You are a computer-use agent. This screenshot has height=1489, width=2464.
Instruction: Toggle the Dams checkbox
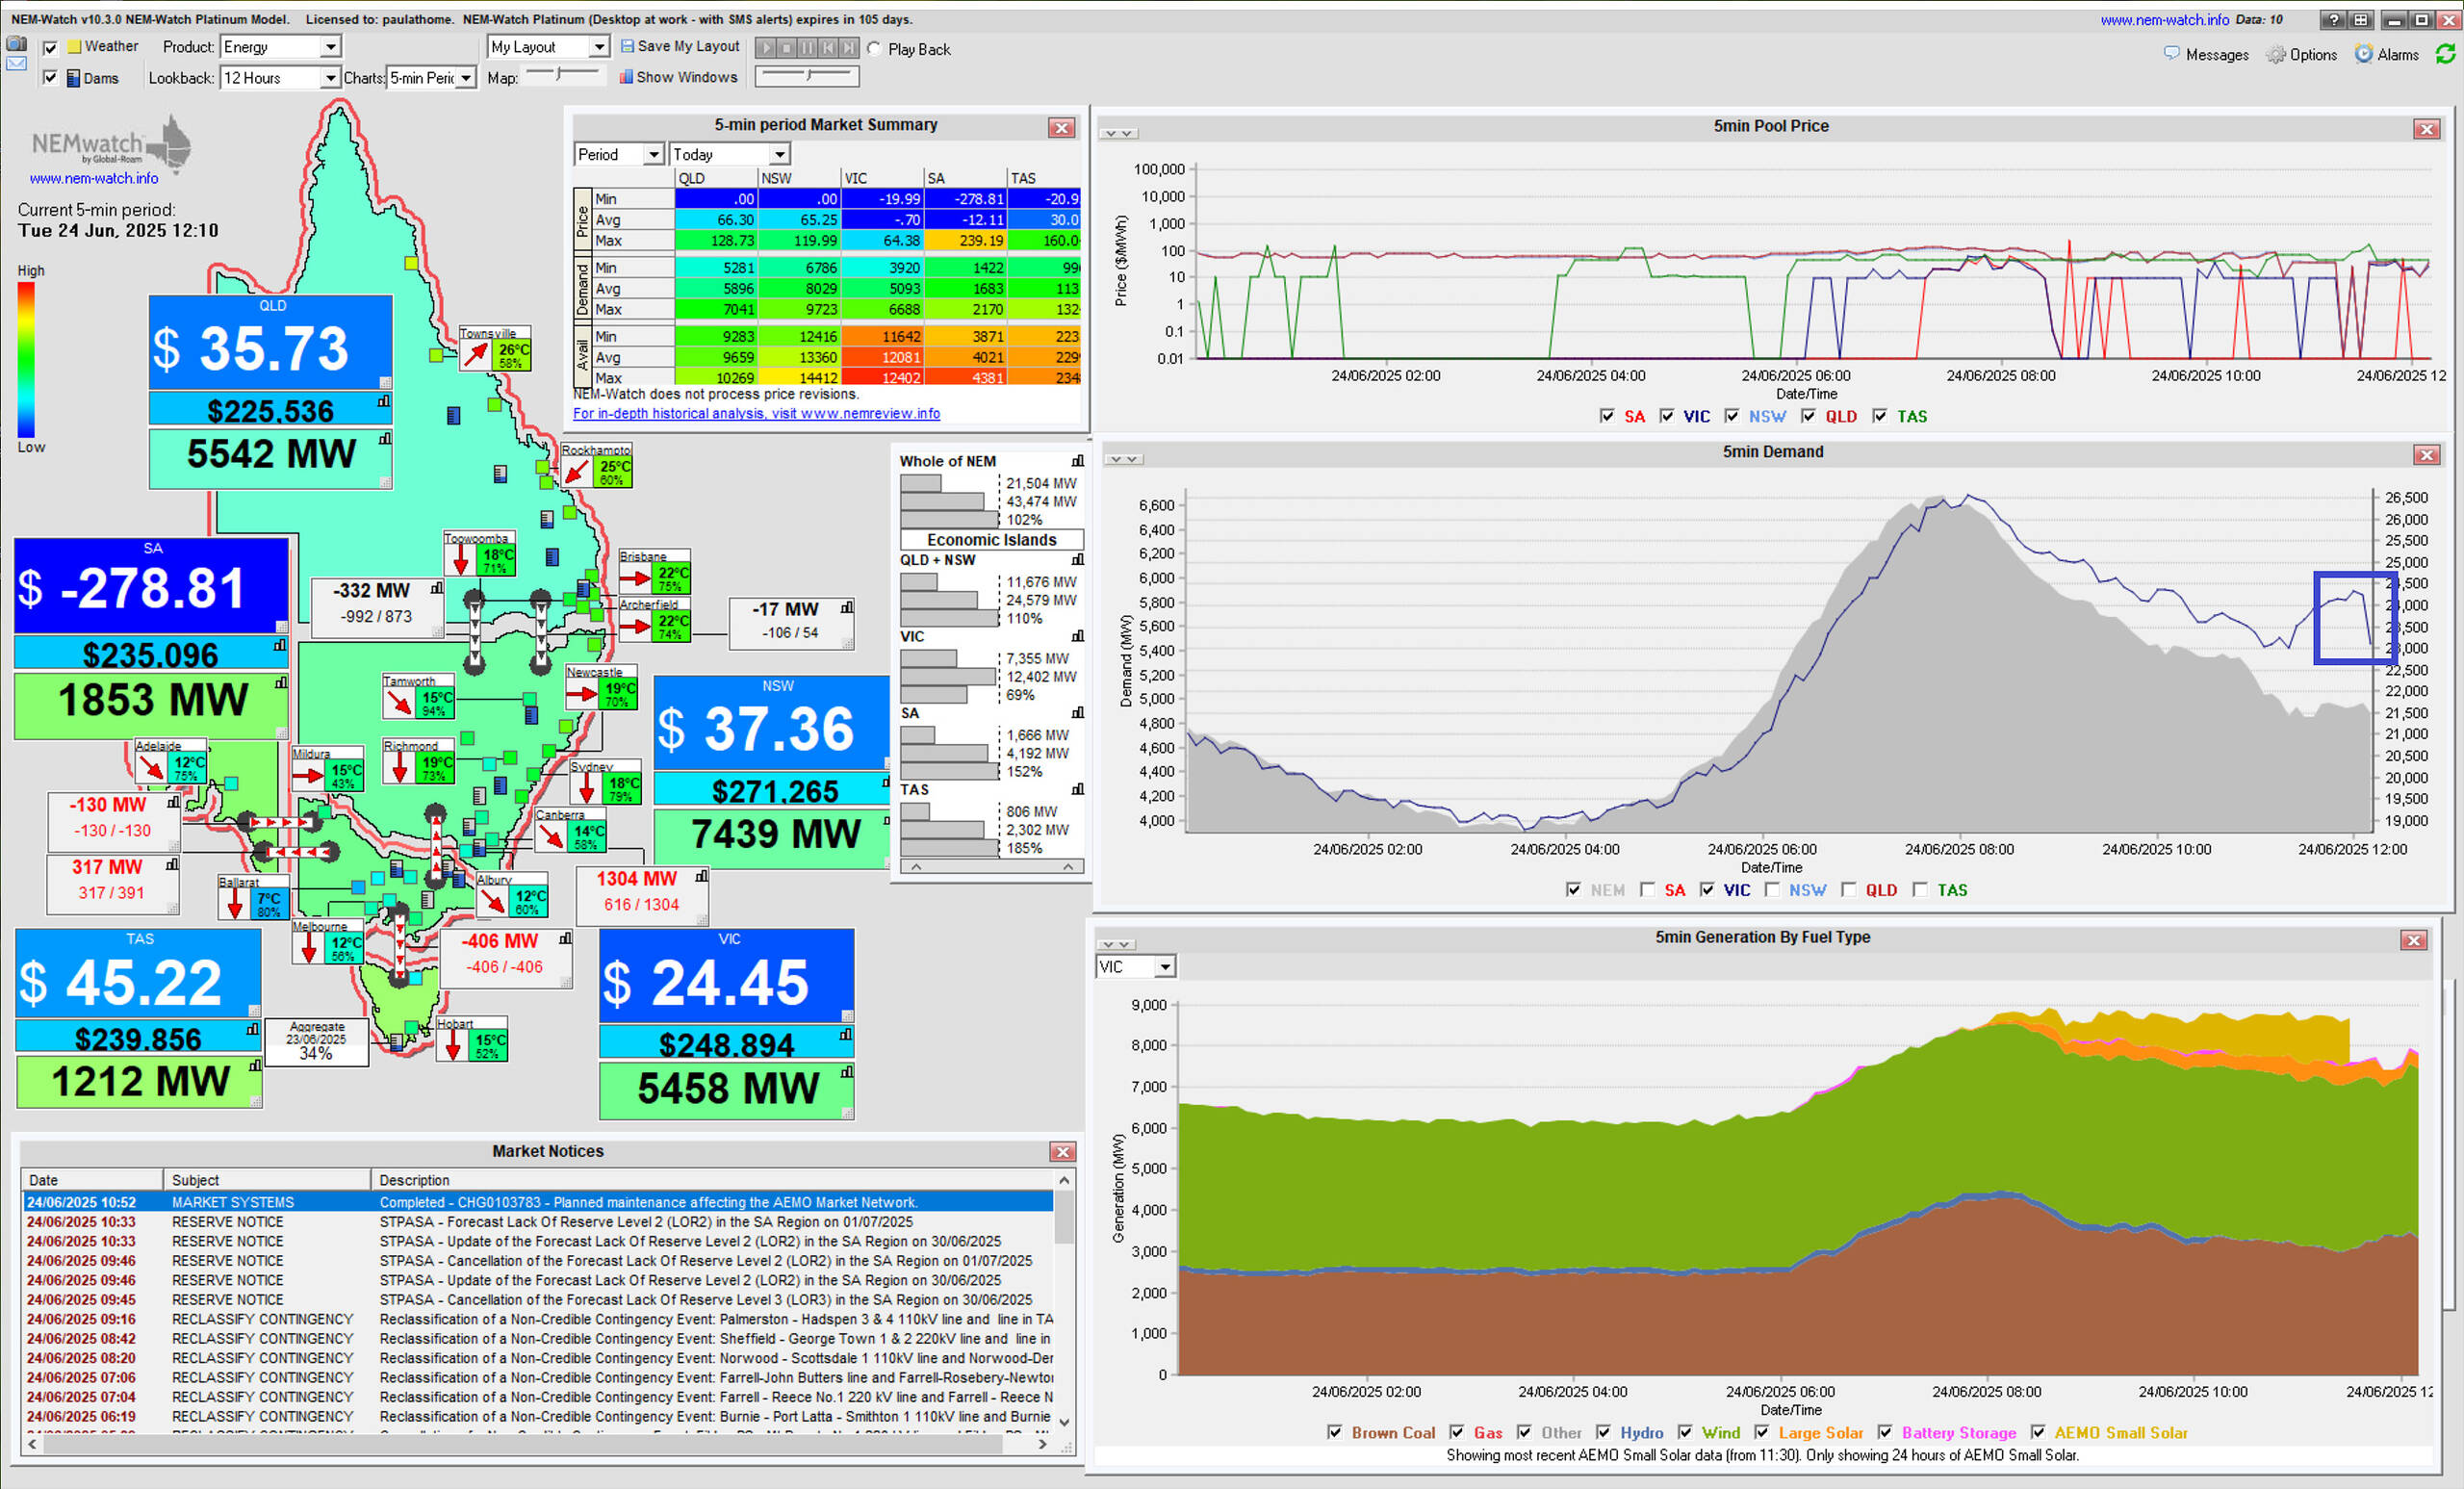coord(50,77)
